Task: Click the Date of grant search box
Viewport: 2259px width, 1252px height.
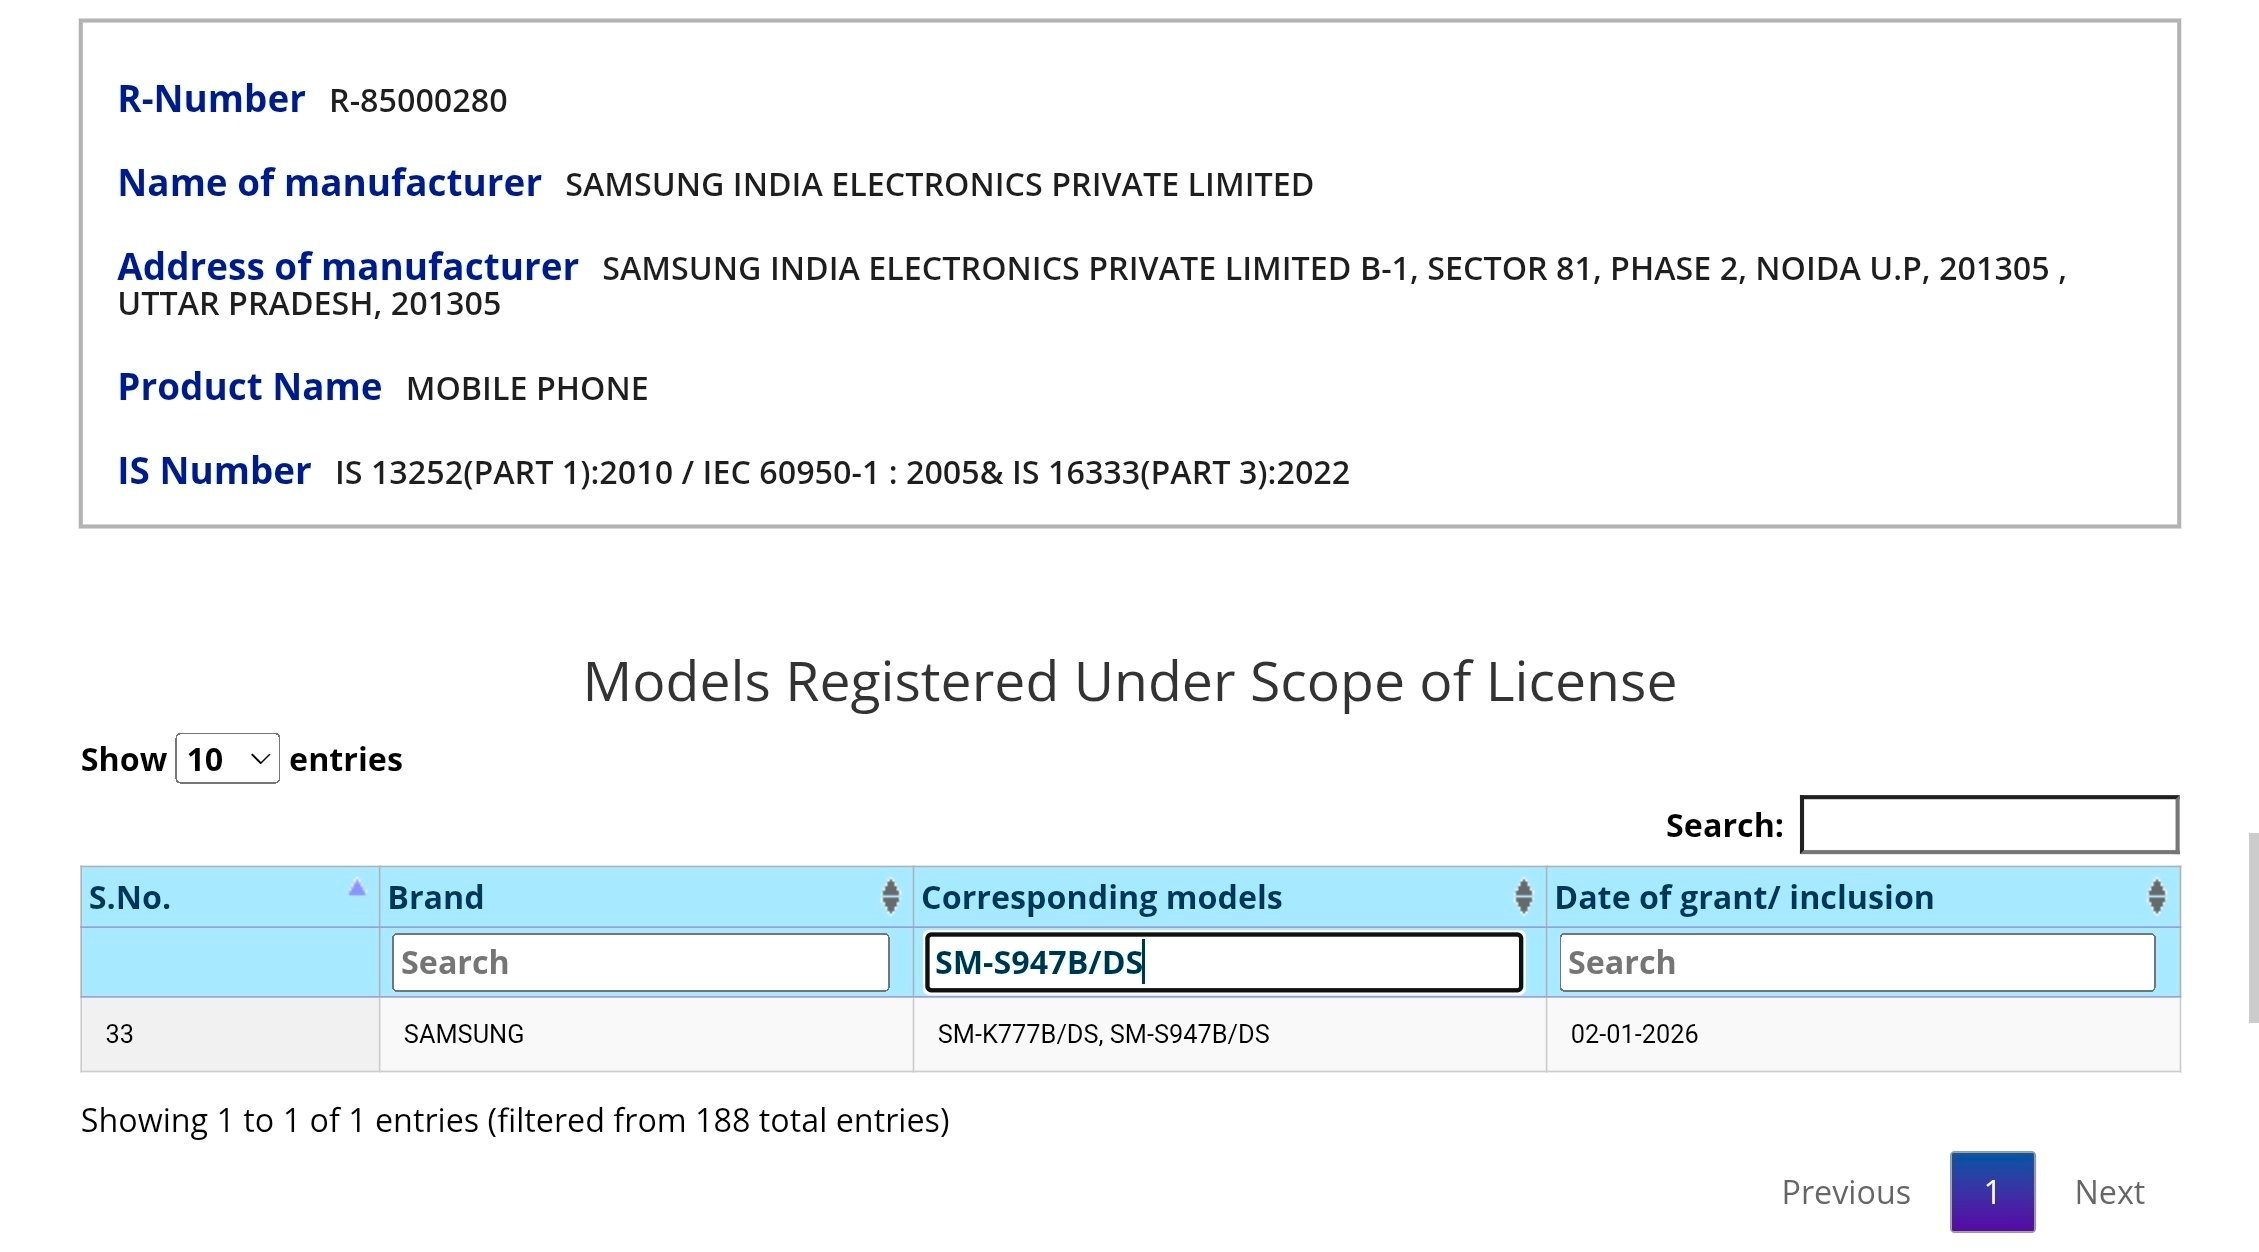Action: [1858, 962]
